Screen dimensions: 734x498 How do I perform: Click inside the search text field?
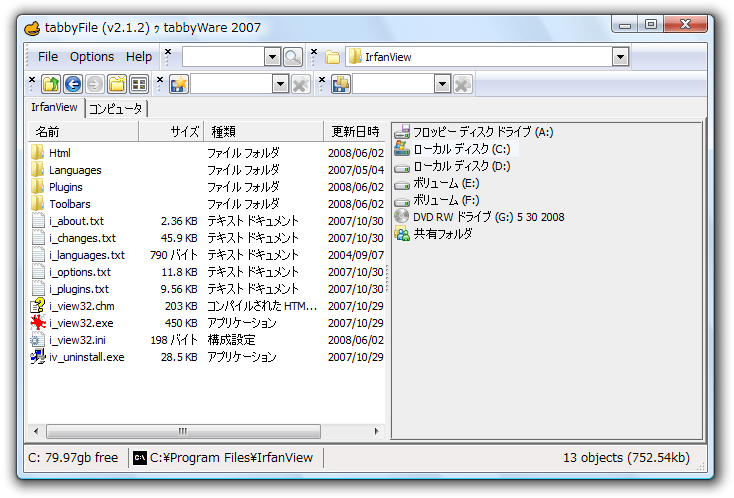[223, 57]
